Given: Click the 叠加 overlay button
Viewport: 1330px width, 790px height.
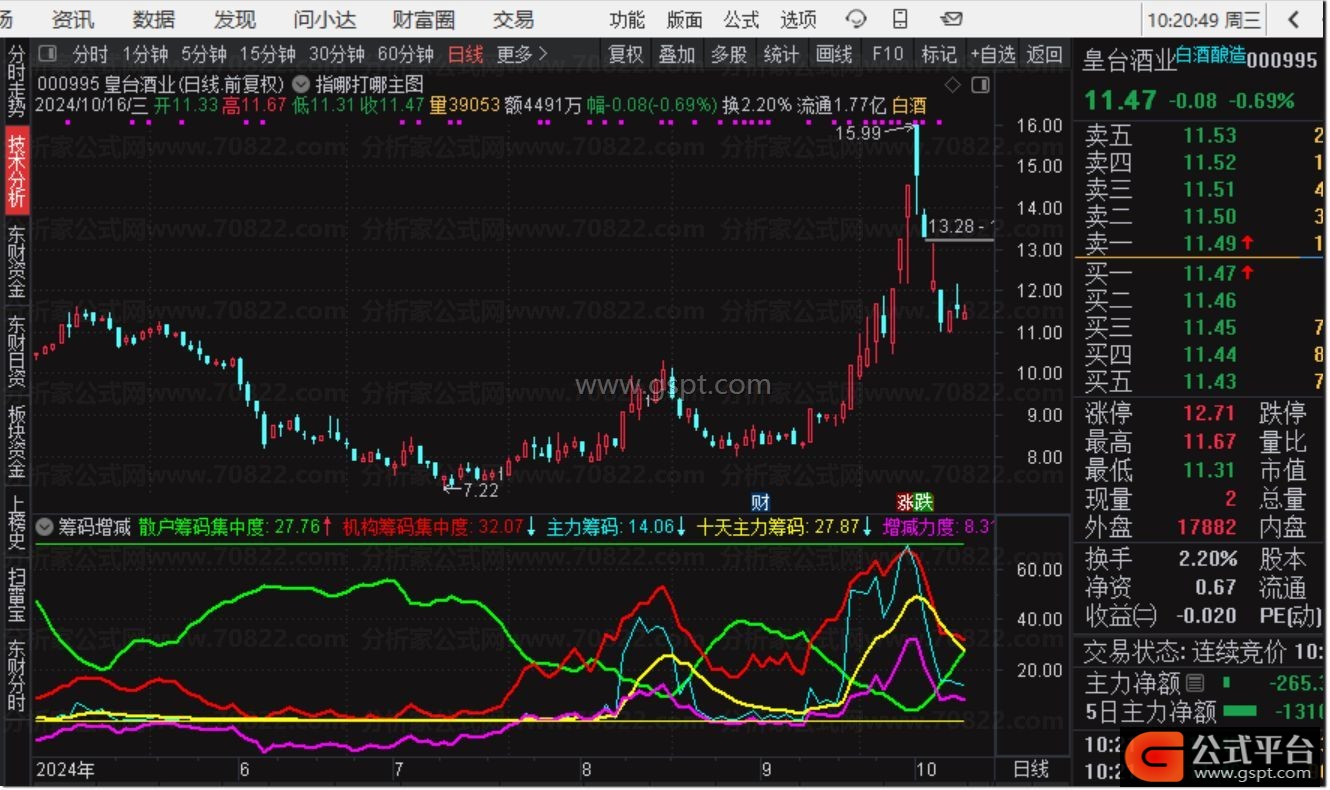Looking at the screenshot, I should 677,54.
